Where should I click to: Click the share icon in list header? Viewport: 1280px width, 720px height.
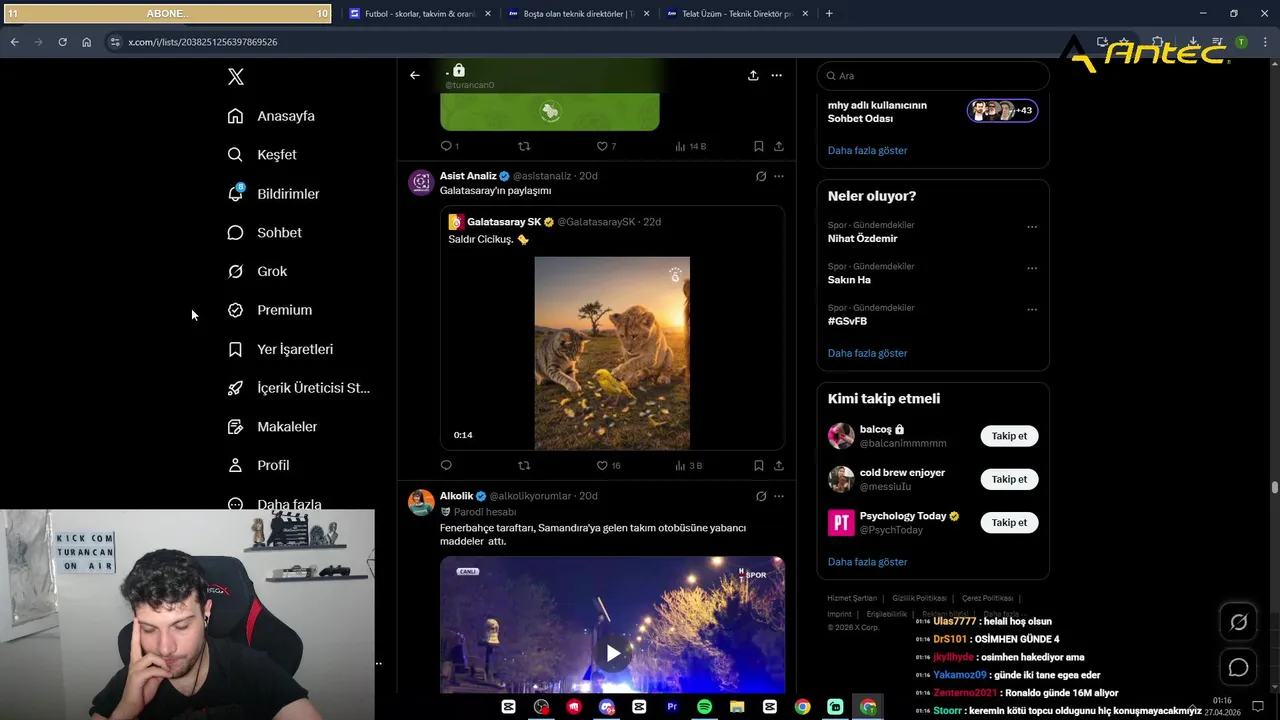[x=753, y=75]
